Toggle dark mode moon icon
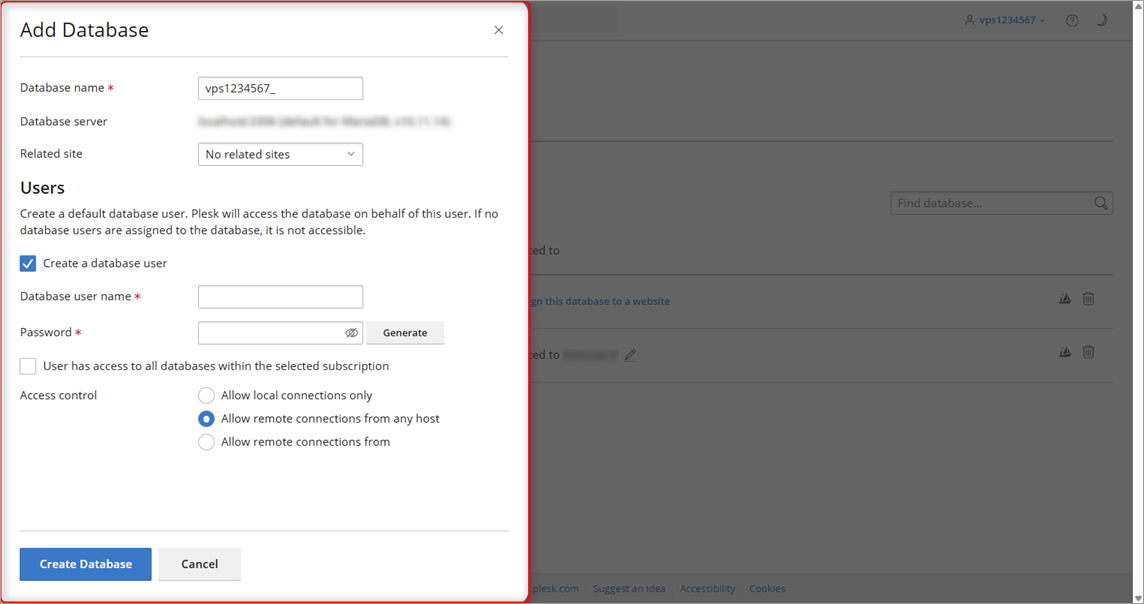1144x604 pixels. 1102,20
